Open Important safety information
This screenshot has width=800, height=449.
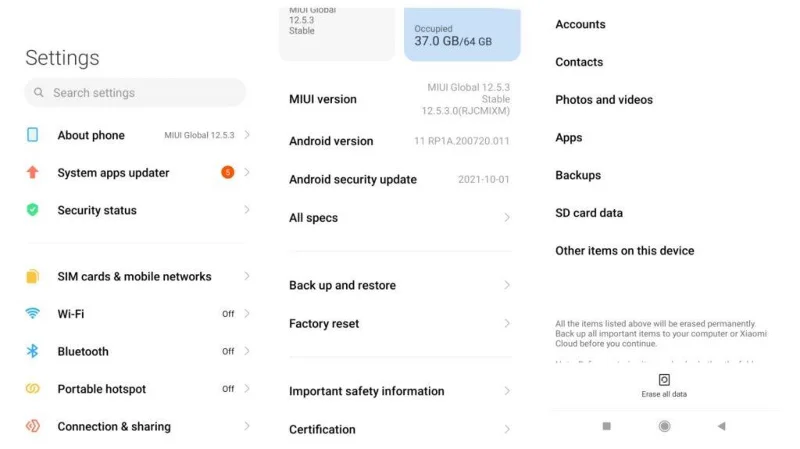tap(400, 391)
